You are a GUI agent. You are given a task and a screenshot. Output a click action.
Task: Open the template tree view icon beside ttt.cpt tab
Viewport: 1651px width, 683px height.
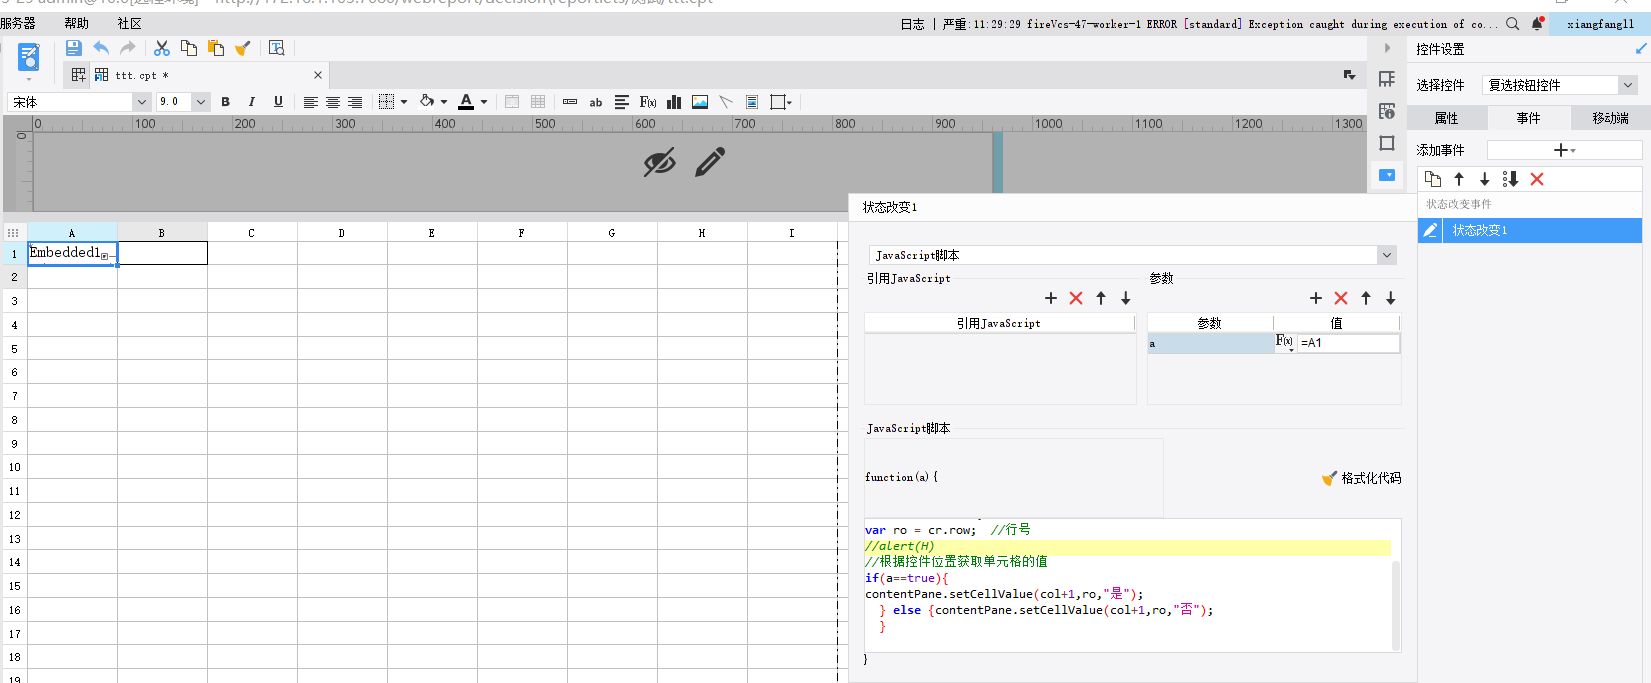pyautogui.click(x=78, y=75)
